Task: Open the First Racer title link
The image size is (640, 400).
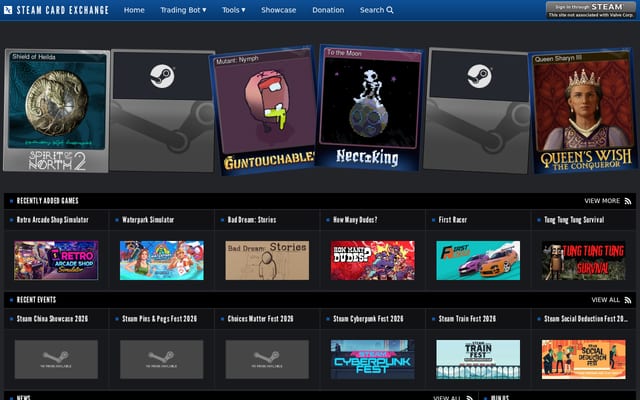Action: (452, 220)
